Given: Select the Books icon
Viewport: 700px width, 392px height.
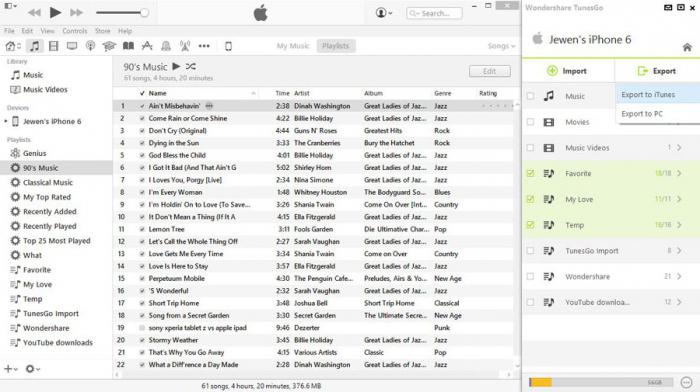Looking at the screenshot, I should pyautogui.click(x=128, y=46).
